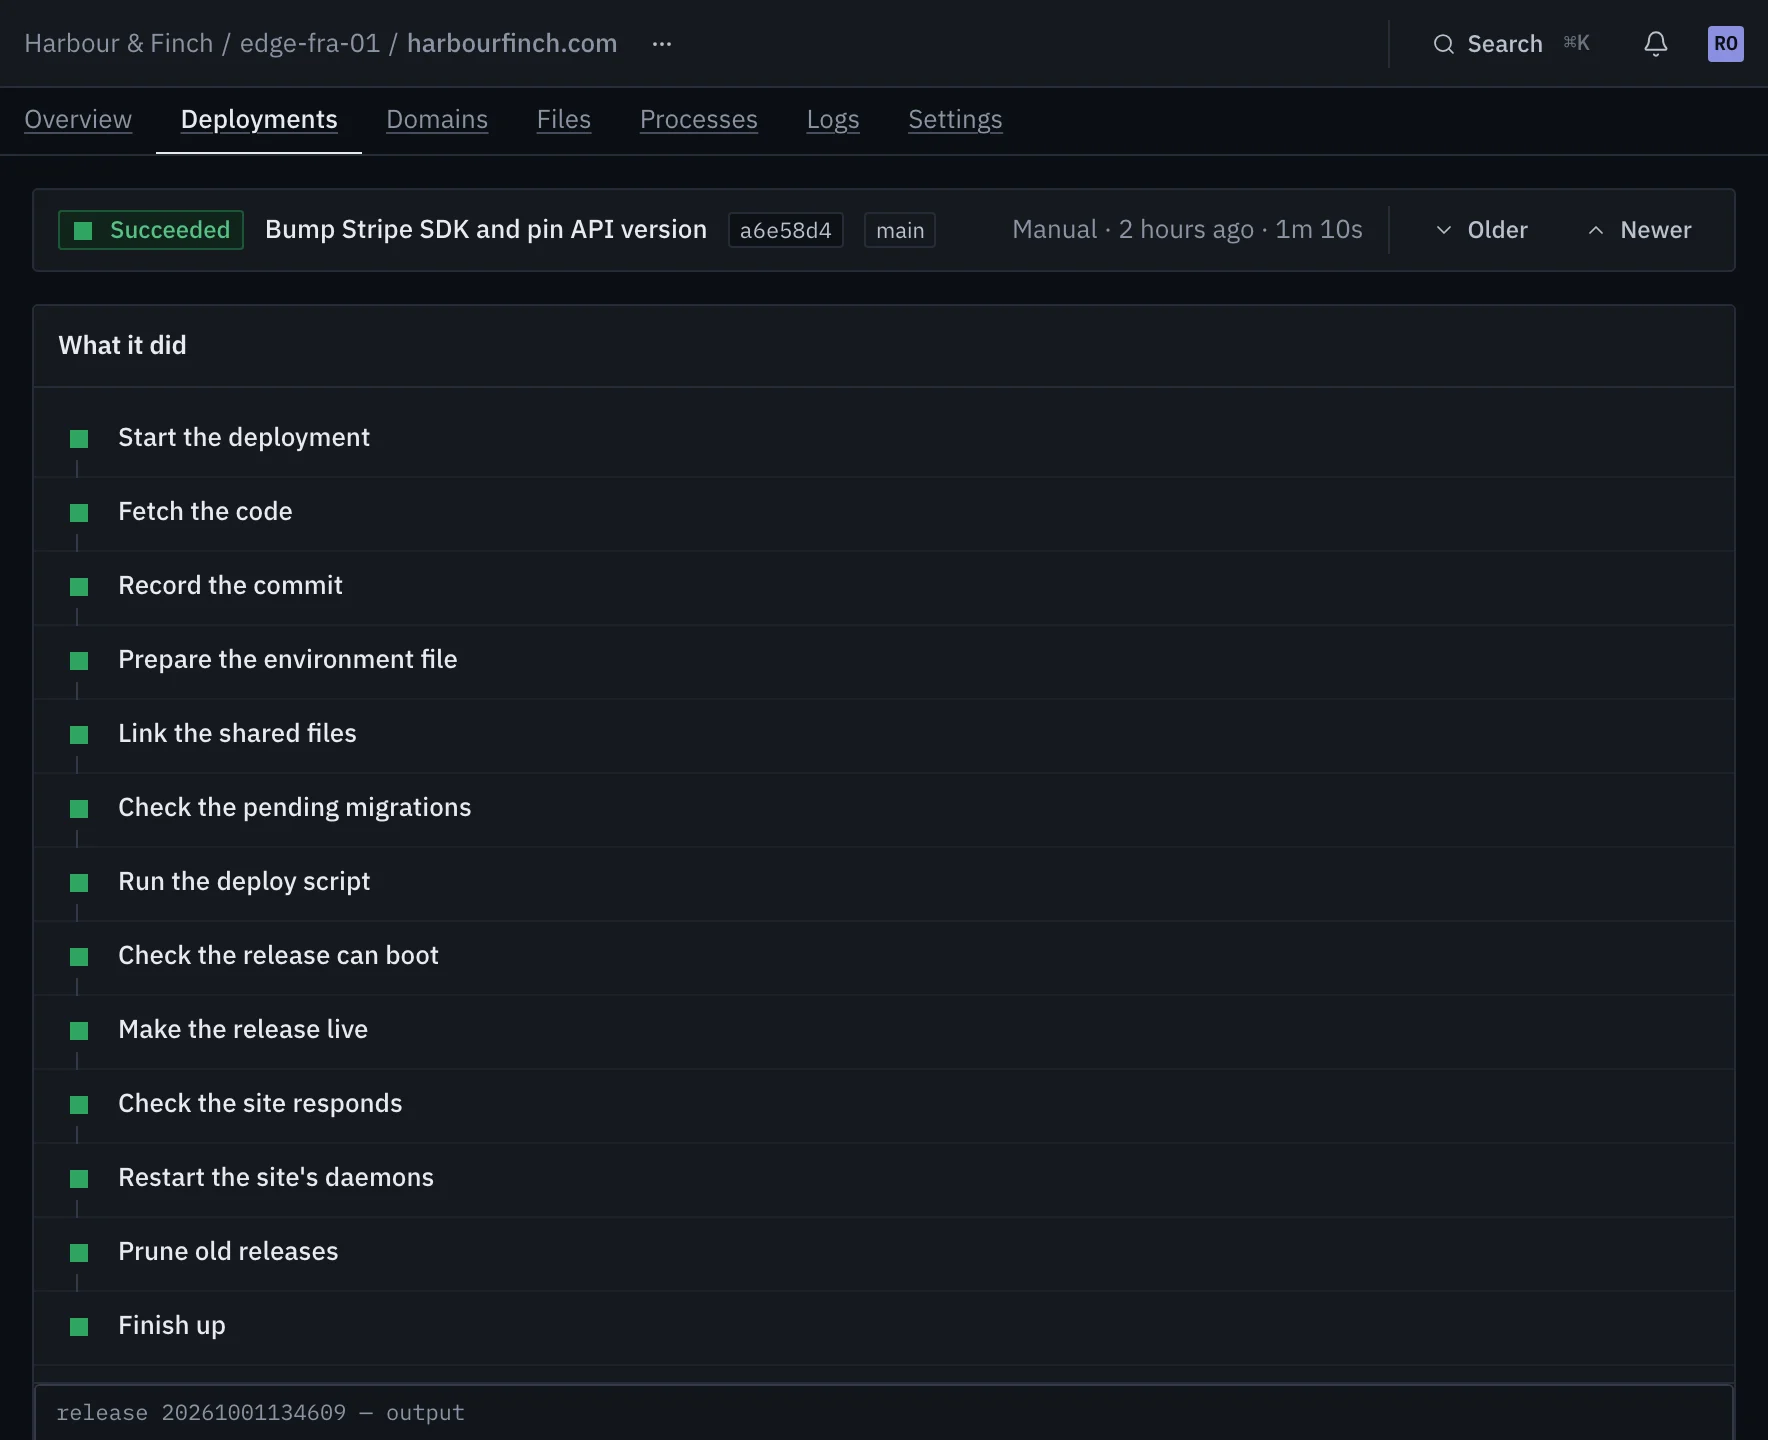This screenshot has height=1440, width=1768.
Task: Open the Files tab
Action: 564,120
